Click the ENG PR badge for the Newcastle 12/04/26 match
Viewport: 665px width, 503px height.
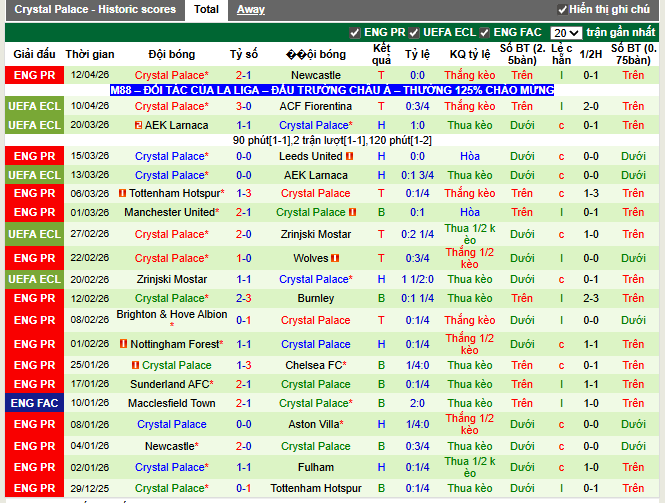click(35, 75)
